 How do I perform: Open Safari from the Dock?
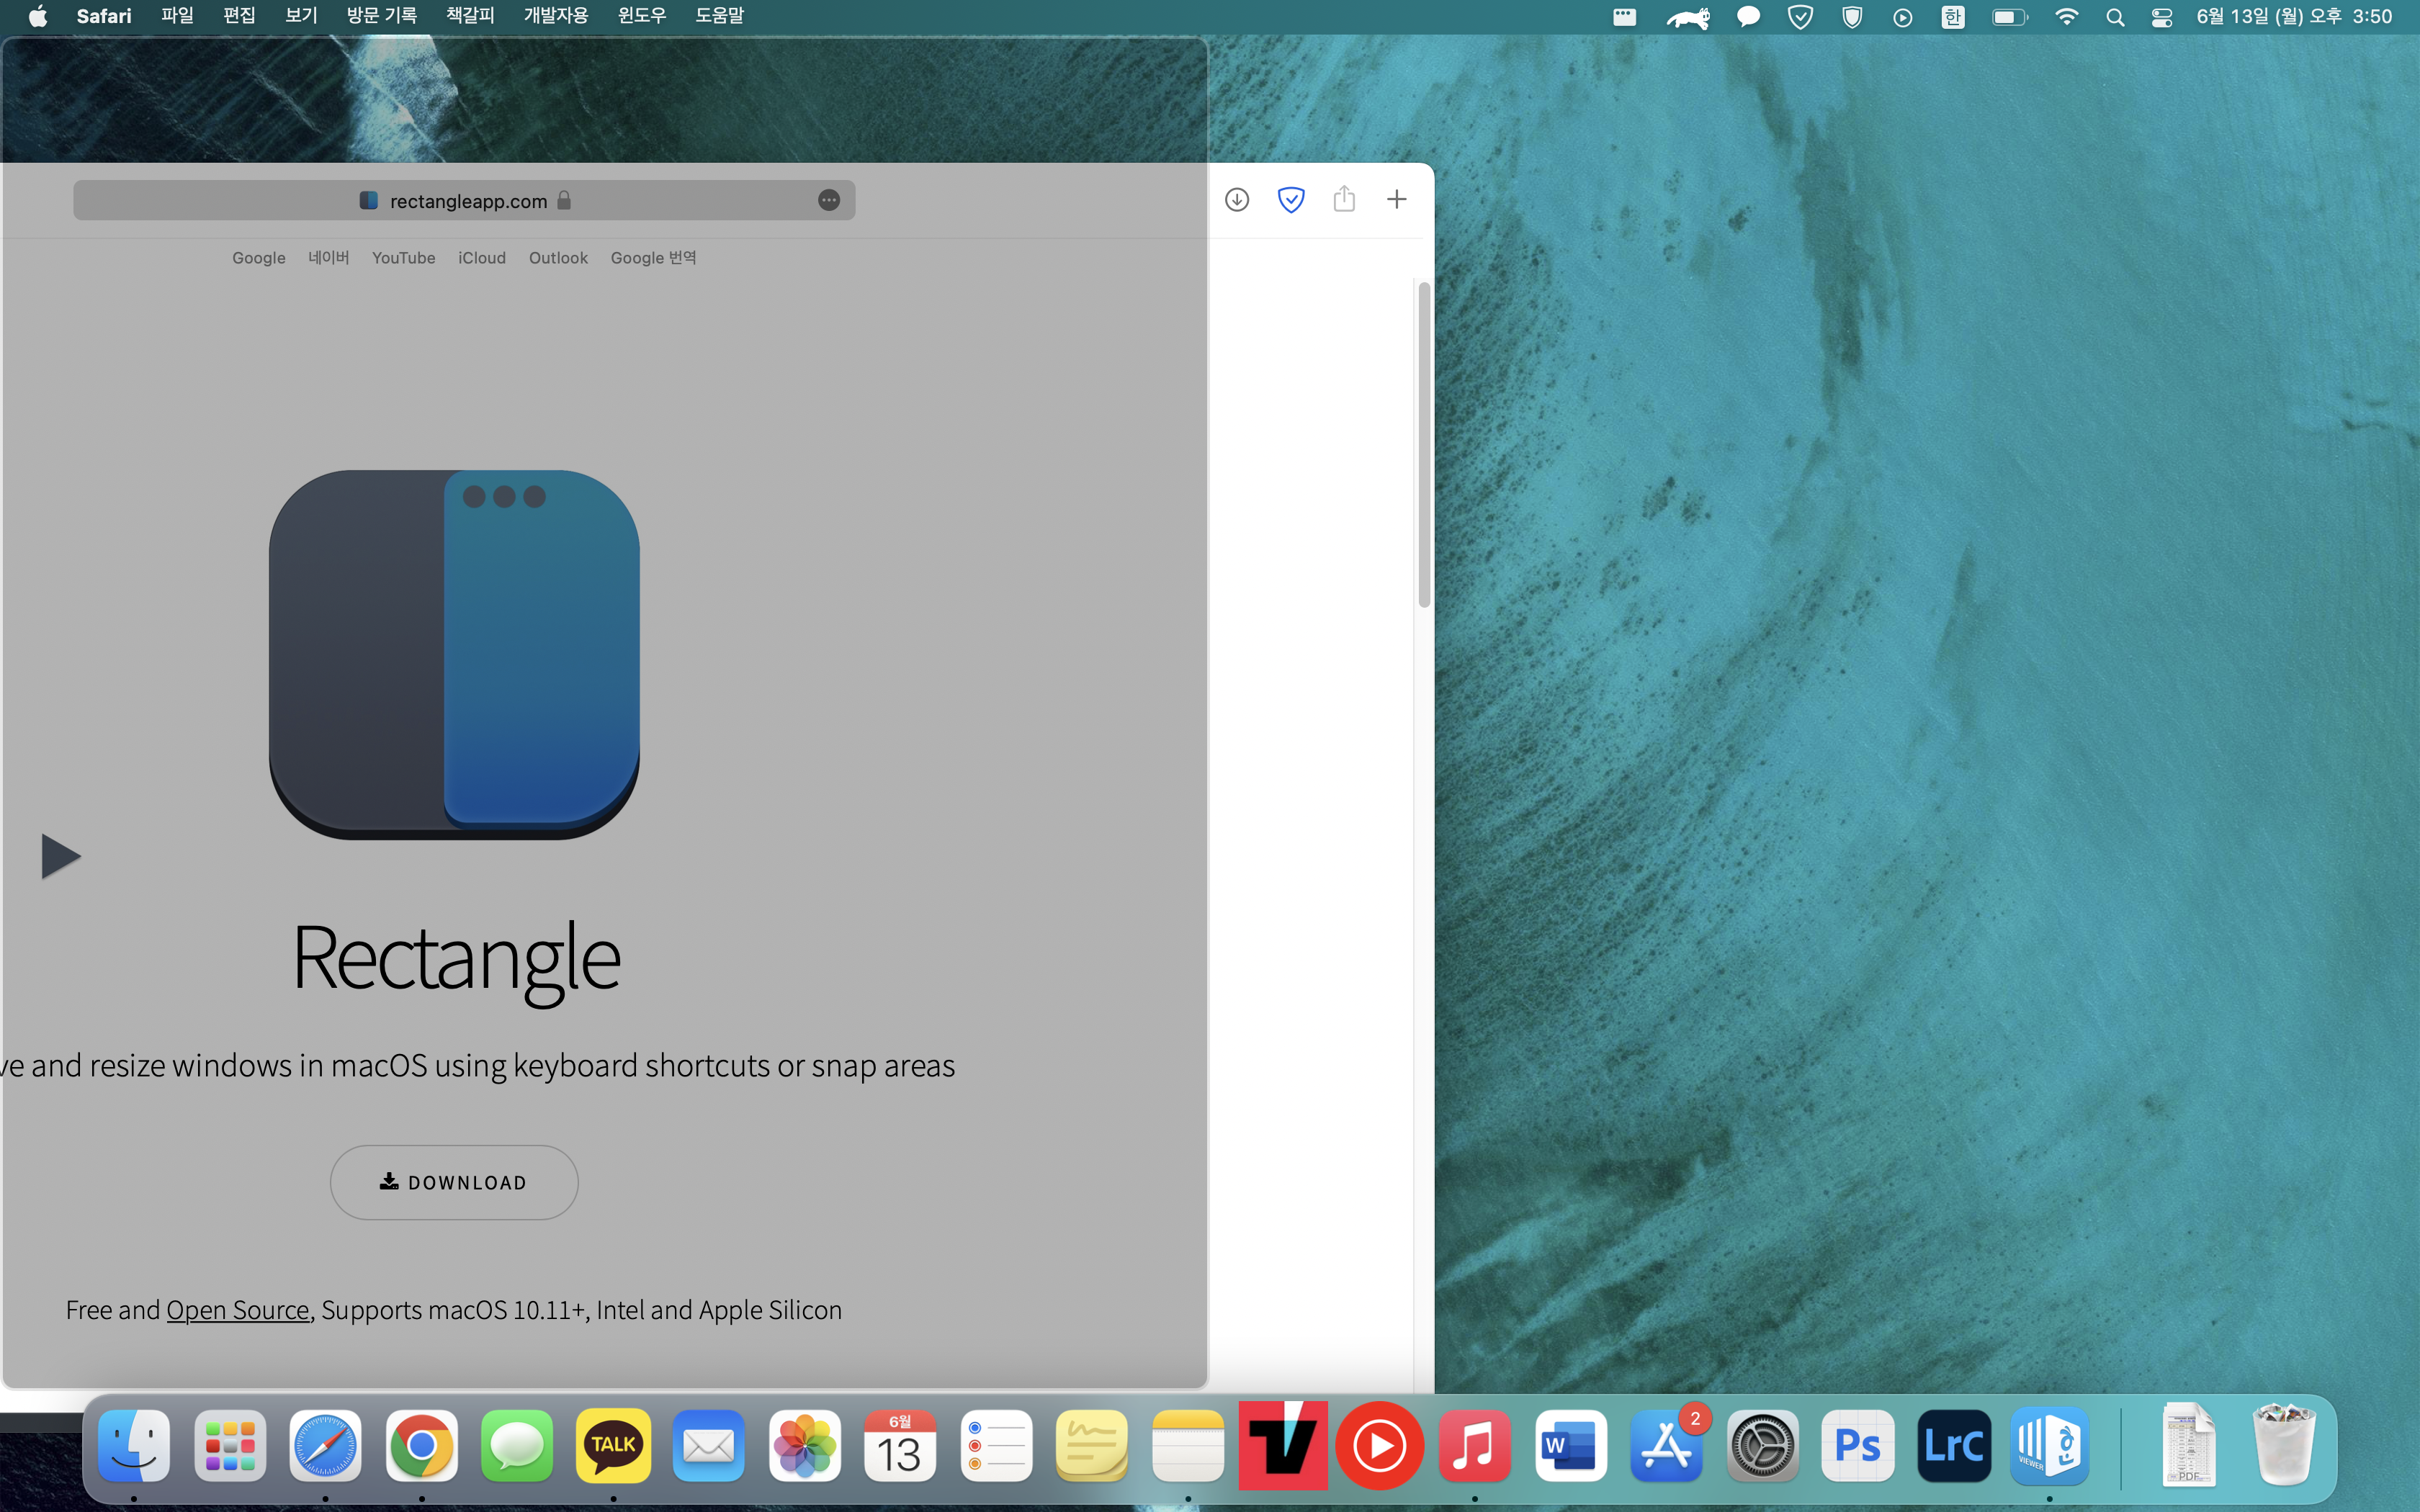coord(325,1445)
